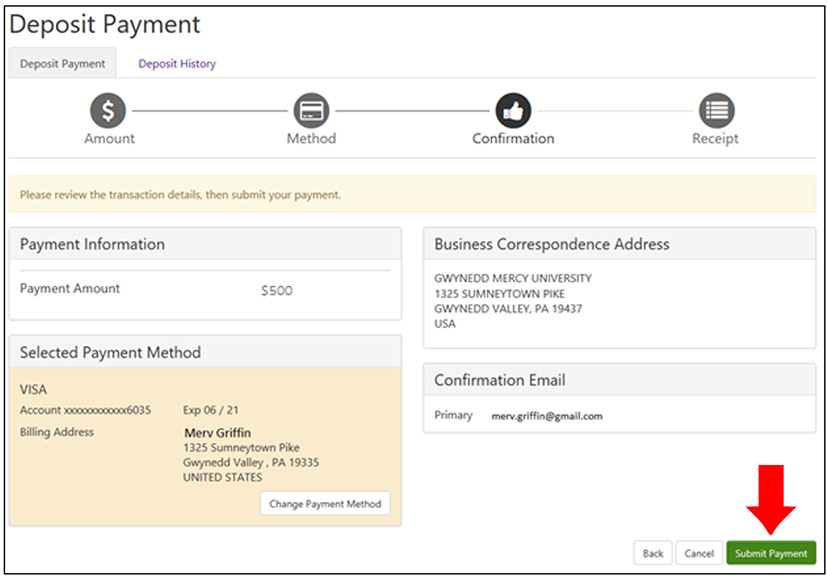Click the Business Correspondence Address heading
This screenshot has height=579, width=827.
pyautogui.click(x=552, y=244)
